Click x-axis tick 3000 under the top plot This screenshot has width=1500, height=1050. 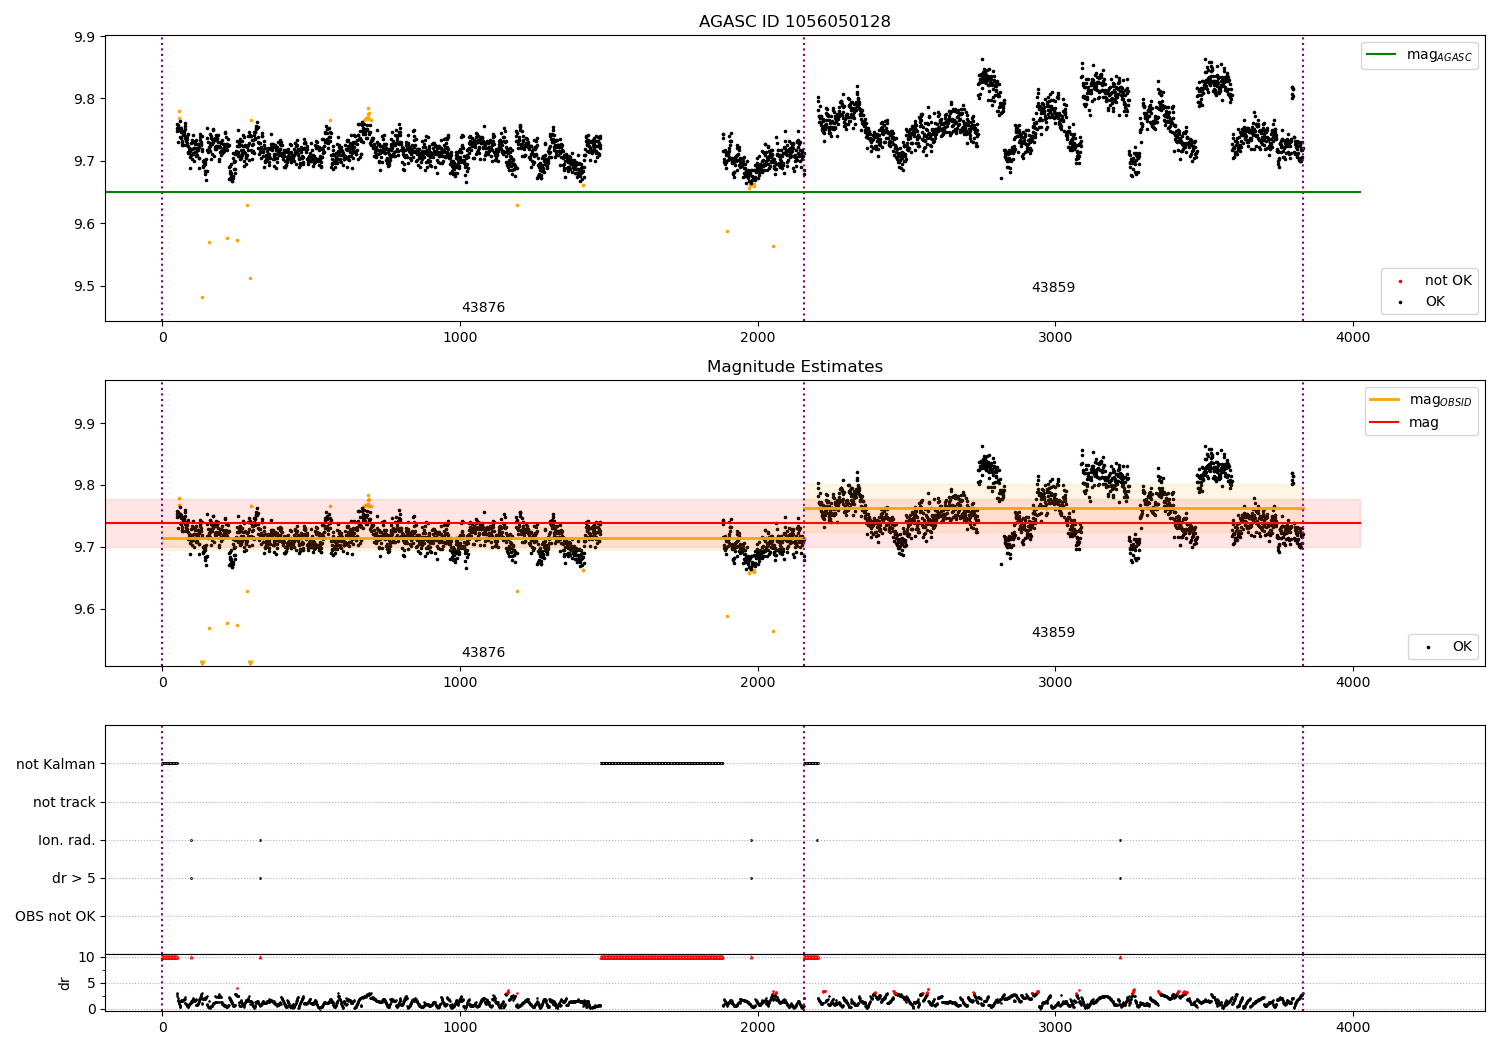pyautogui.click(x=1055, y=338)
